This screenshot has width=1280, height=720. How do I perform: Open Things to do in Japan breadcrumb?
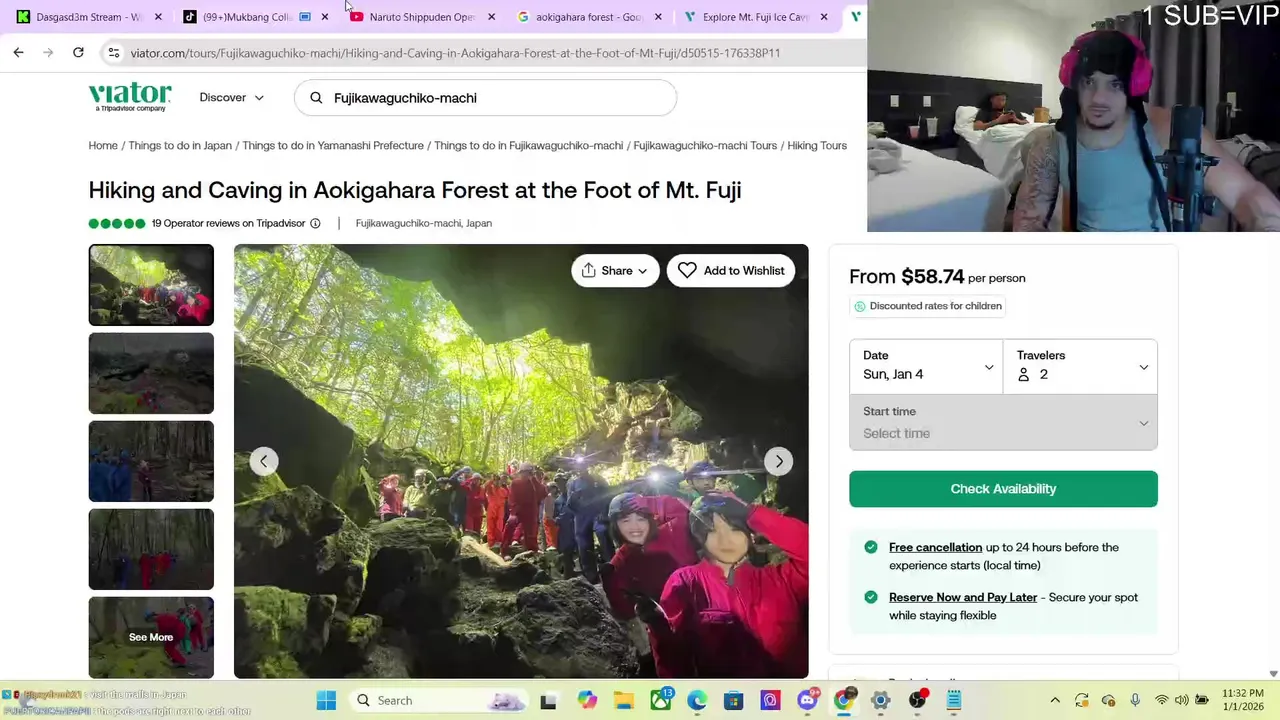point(180,145)
